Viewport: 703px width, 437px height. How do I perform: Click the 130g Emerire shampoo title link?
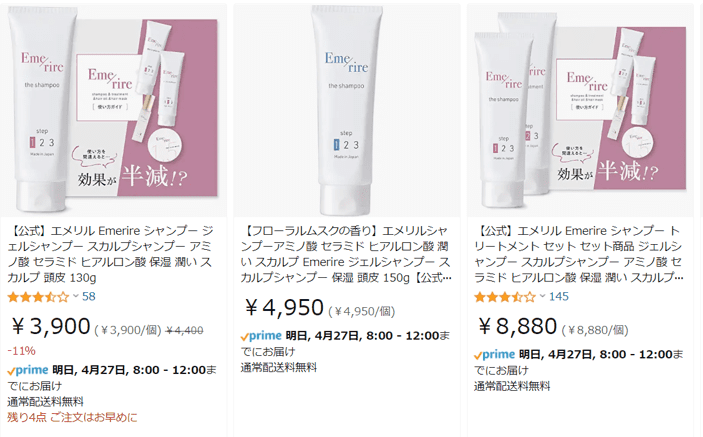tap(110, 254)
